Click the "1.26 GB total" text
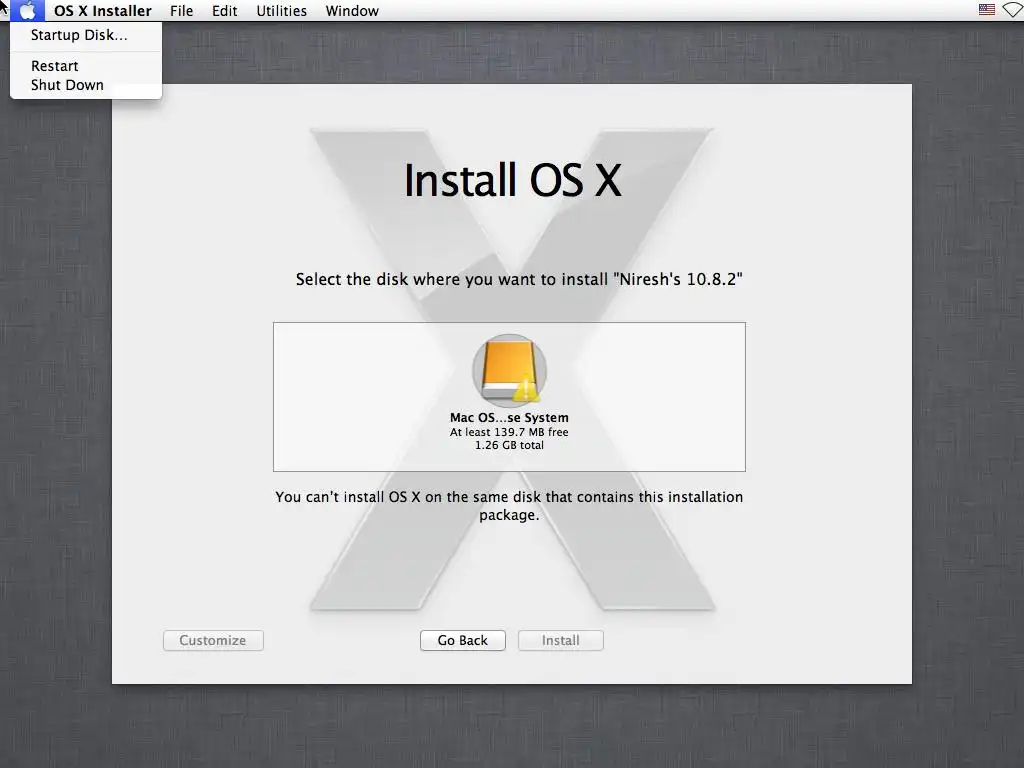 point(509,445)
